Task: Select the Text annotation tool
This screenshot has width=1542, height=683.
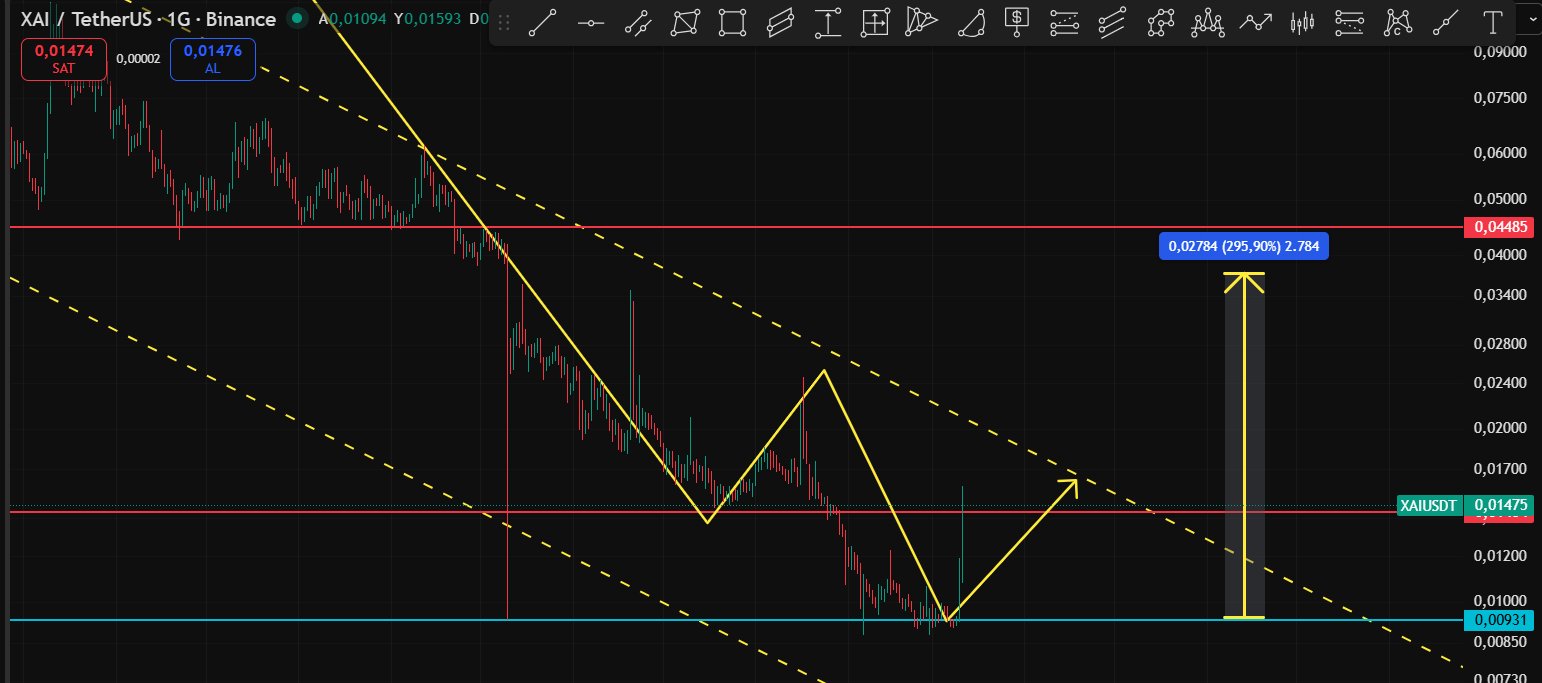Action: [x=1494, y=22]
